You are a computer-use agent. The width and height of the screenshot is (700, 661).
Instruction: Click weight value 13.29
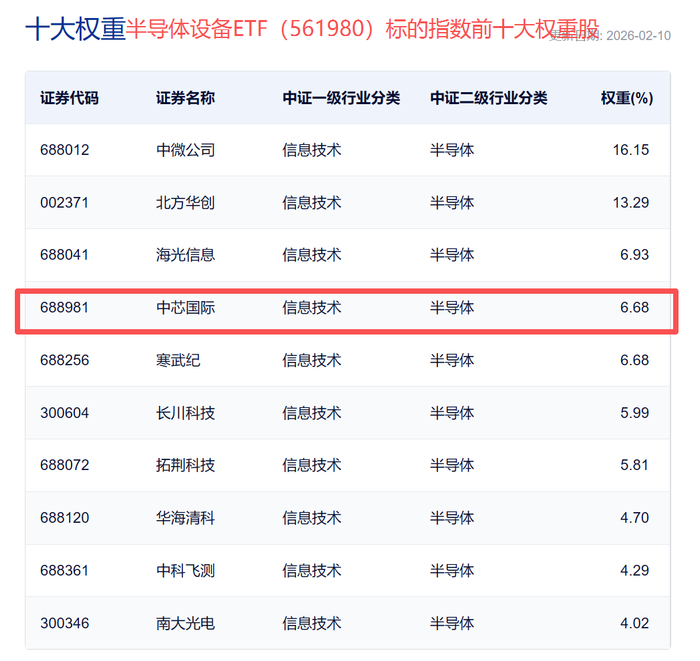631,203
